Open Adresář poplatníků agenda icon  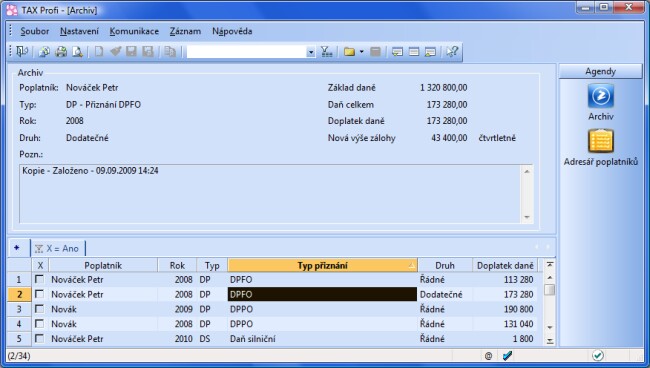[601, 141]
